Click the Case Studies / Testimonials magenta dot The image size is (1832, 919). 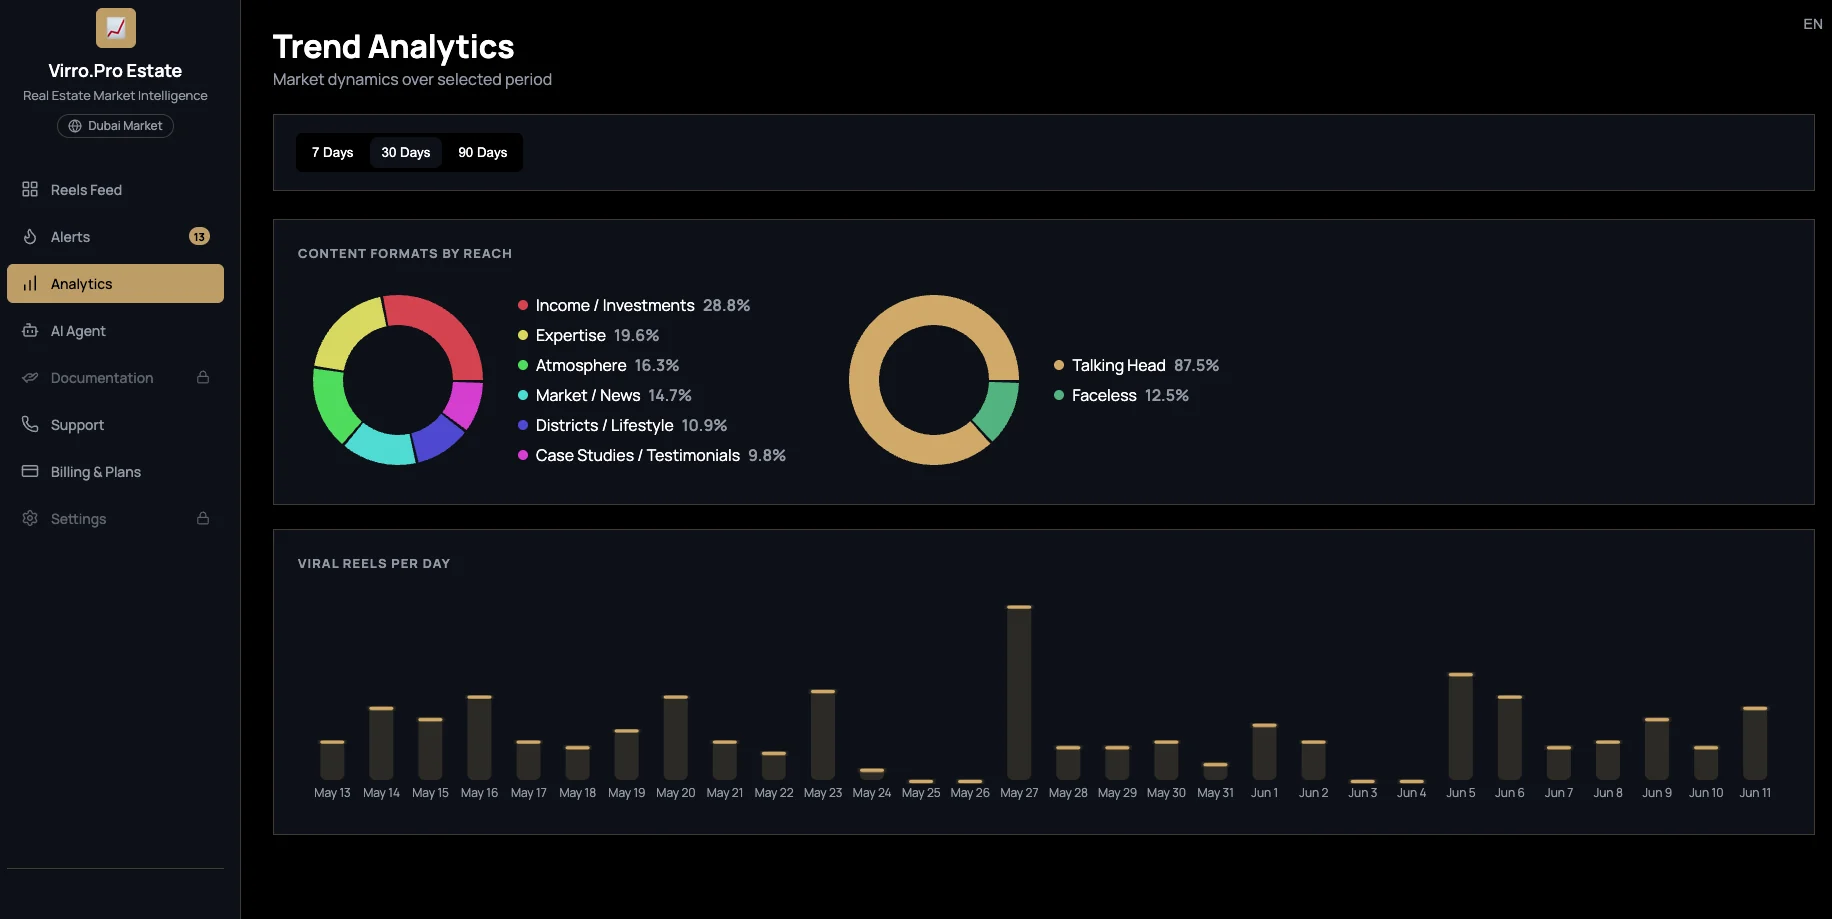tap(522, 455)
